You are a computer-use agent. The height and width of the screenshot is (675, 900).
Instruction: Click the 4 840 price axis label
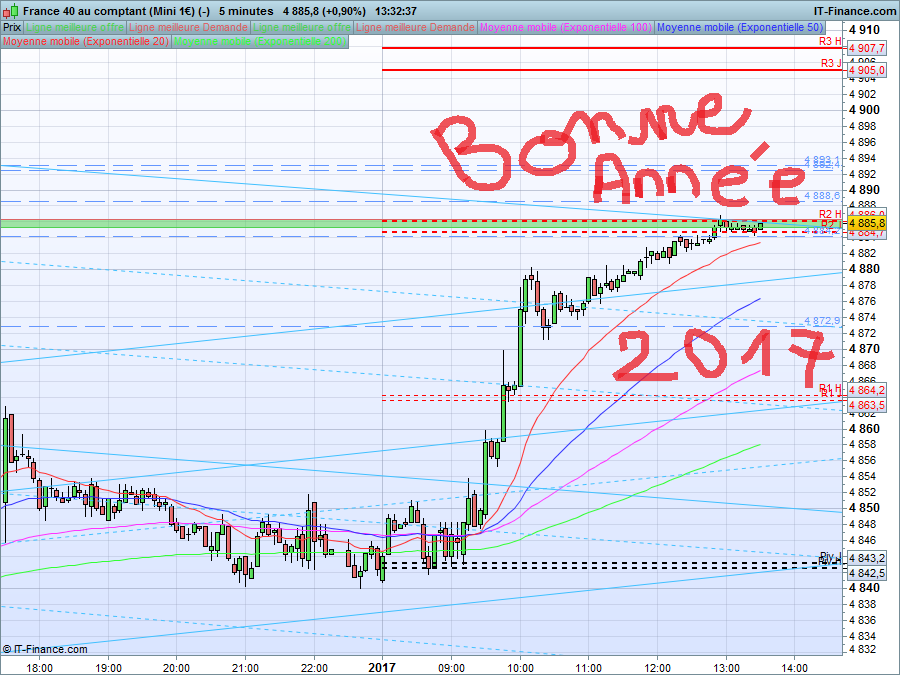coord(864,588)
